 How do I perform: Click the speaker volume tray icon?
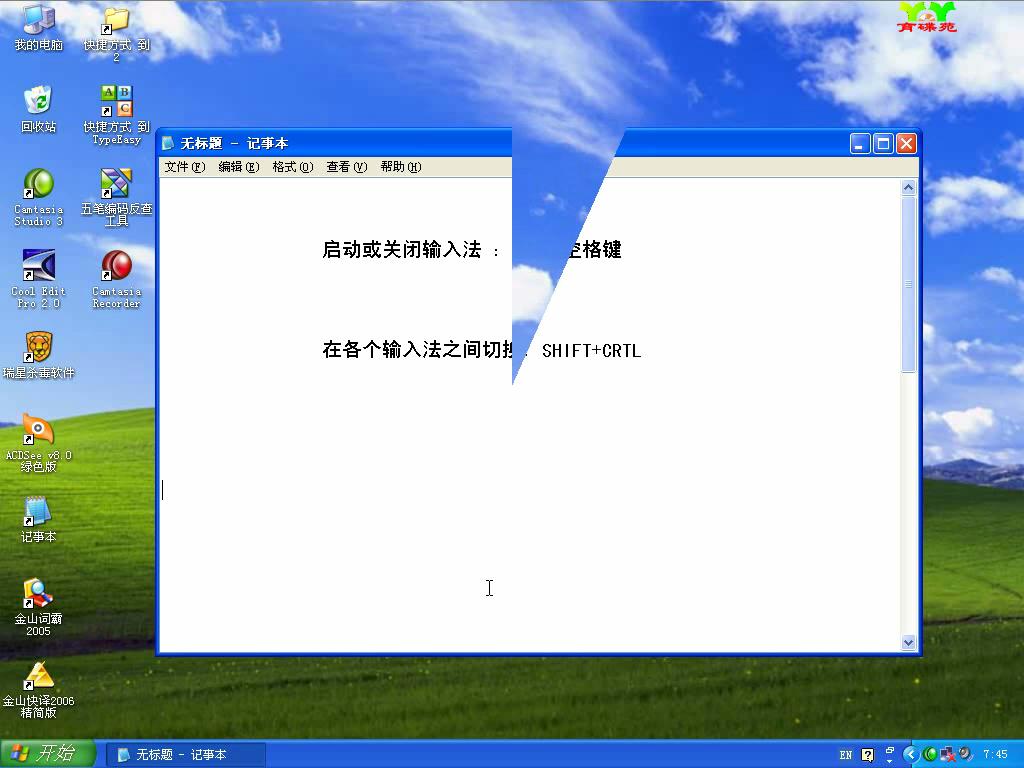click(x=965, y=755)
